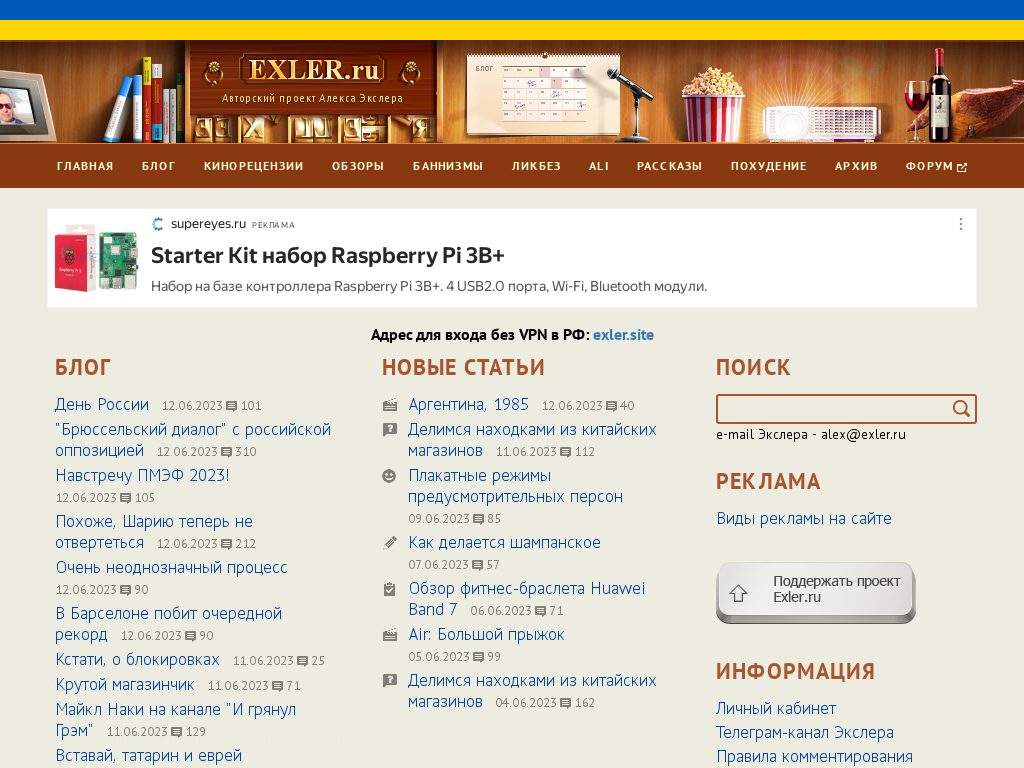The width and height of the screenshot is (1024, 768).
Task: Open post В Барселоне побит очередной рекорд
Action: pos(168,624)
